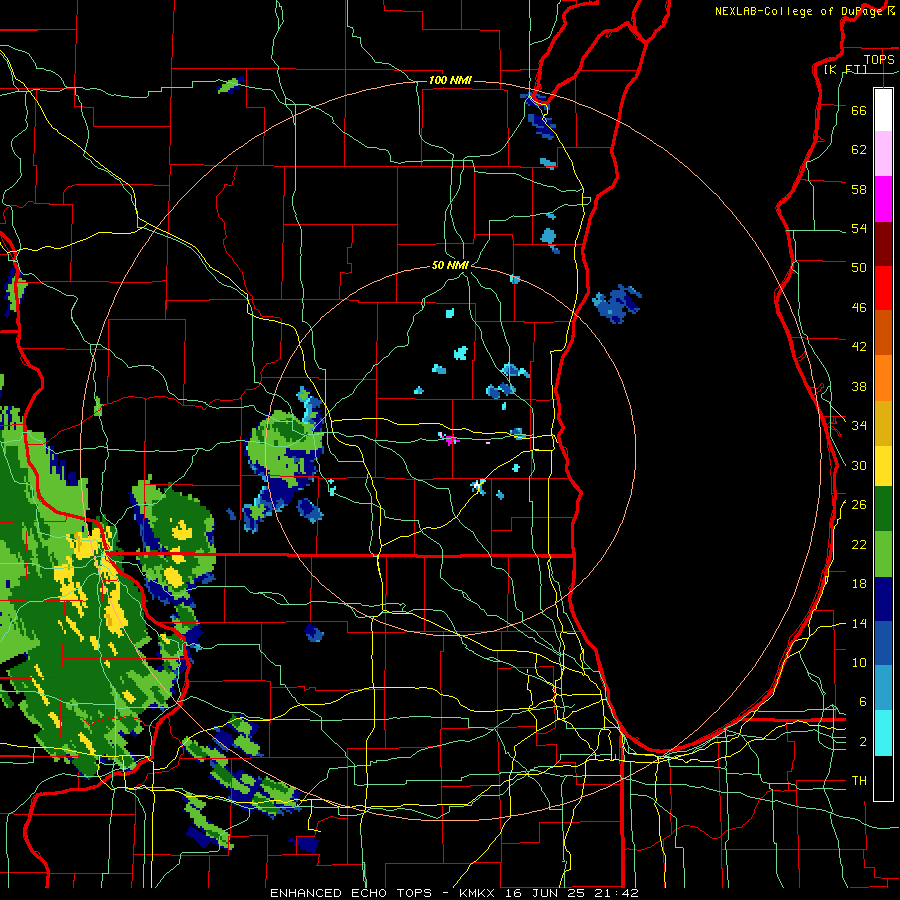Viewport: 900px width, 900px height.
Task: Click the light pink legend swatch
Action: pyautogui.click(x=883, y=153)
